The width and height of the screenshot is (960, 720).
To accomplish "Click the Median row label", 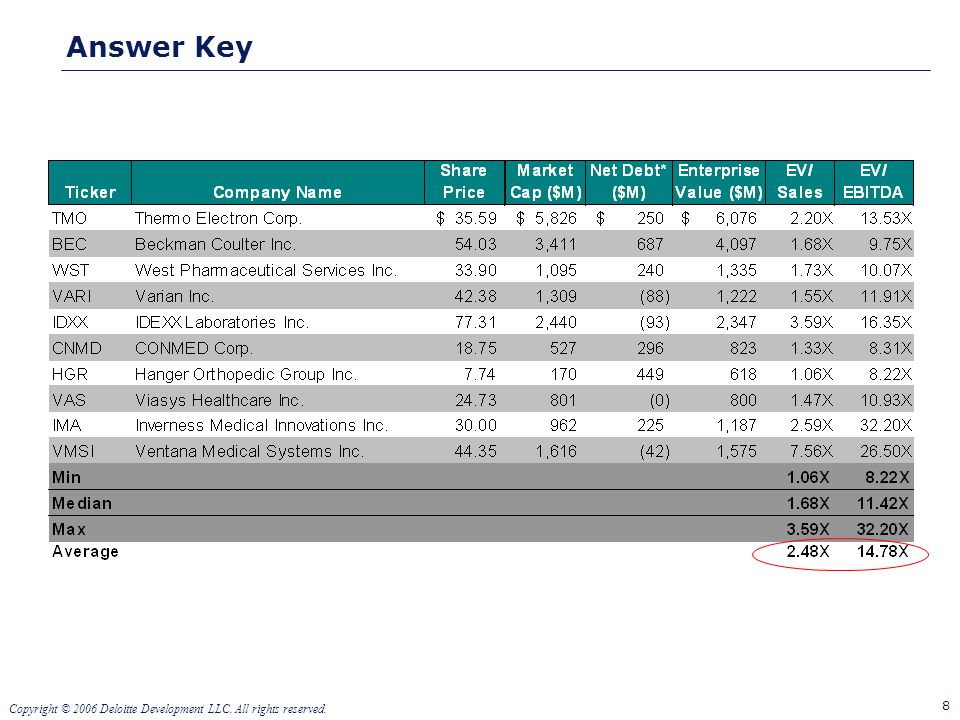I will click(81, 503).
